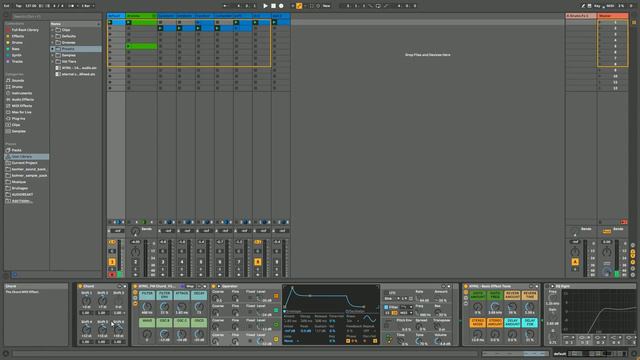Viewport: 640px width, 360px height.
Task: Click the New button in the control bar
Action: [x=326, y=6]
